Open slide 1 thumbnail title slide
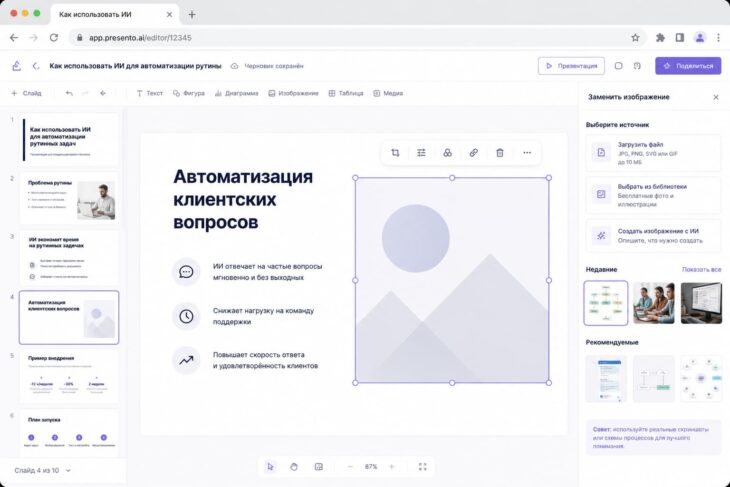Screen dimensions: 730x487 68,140
